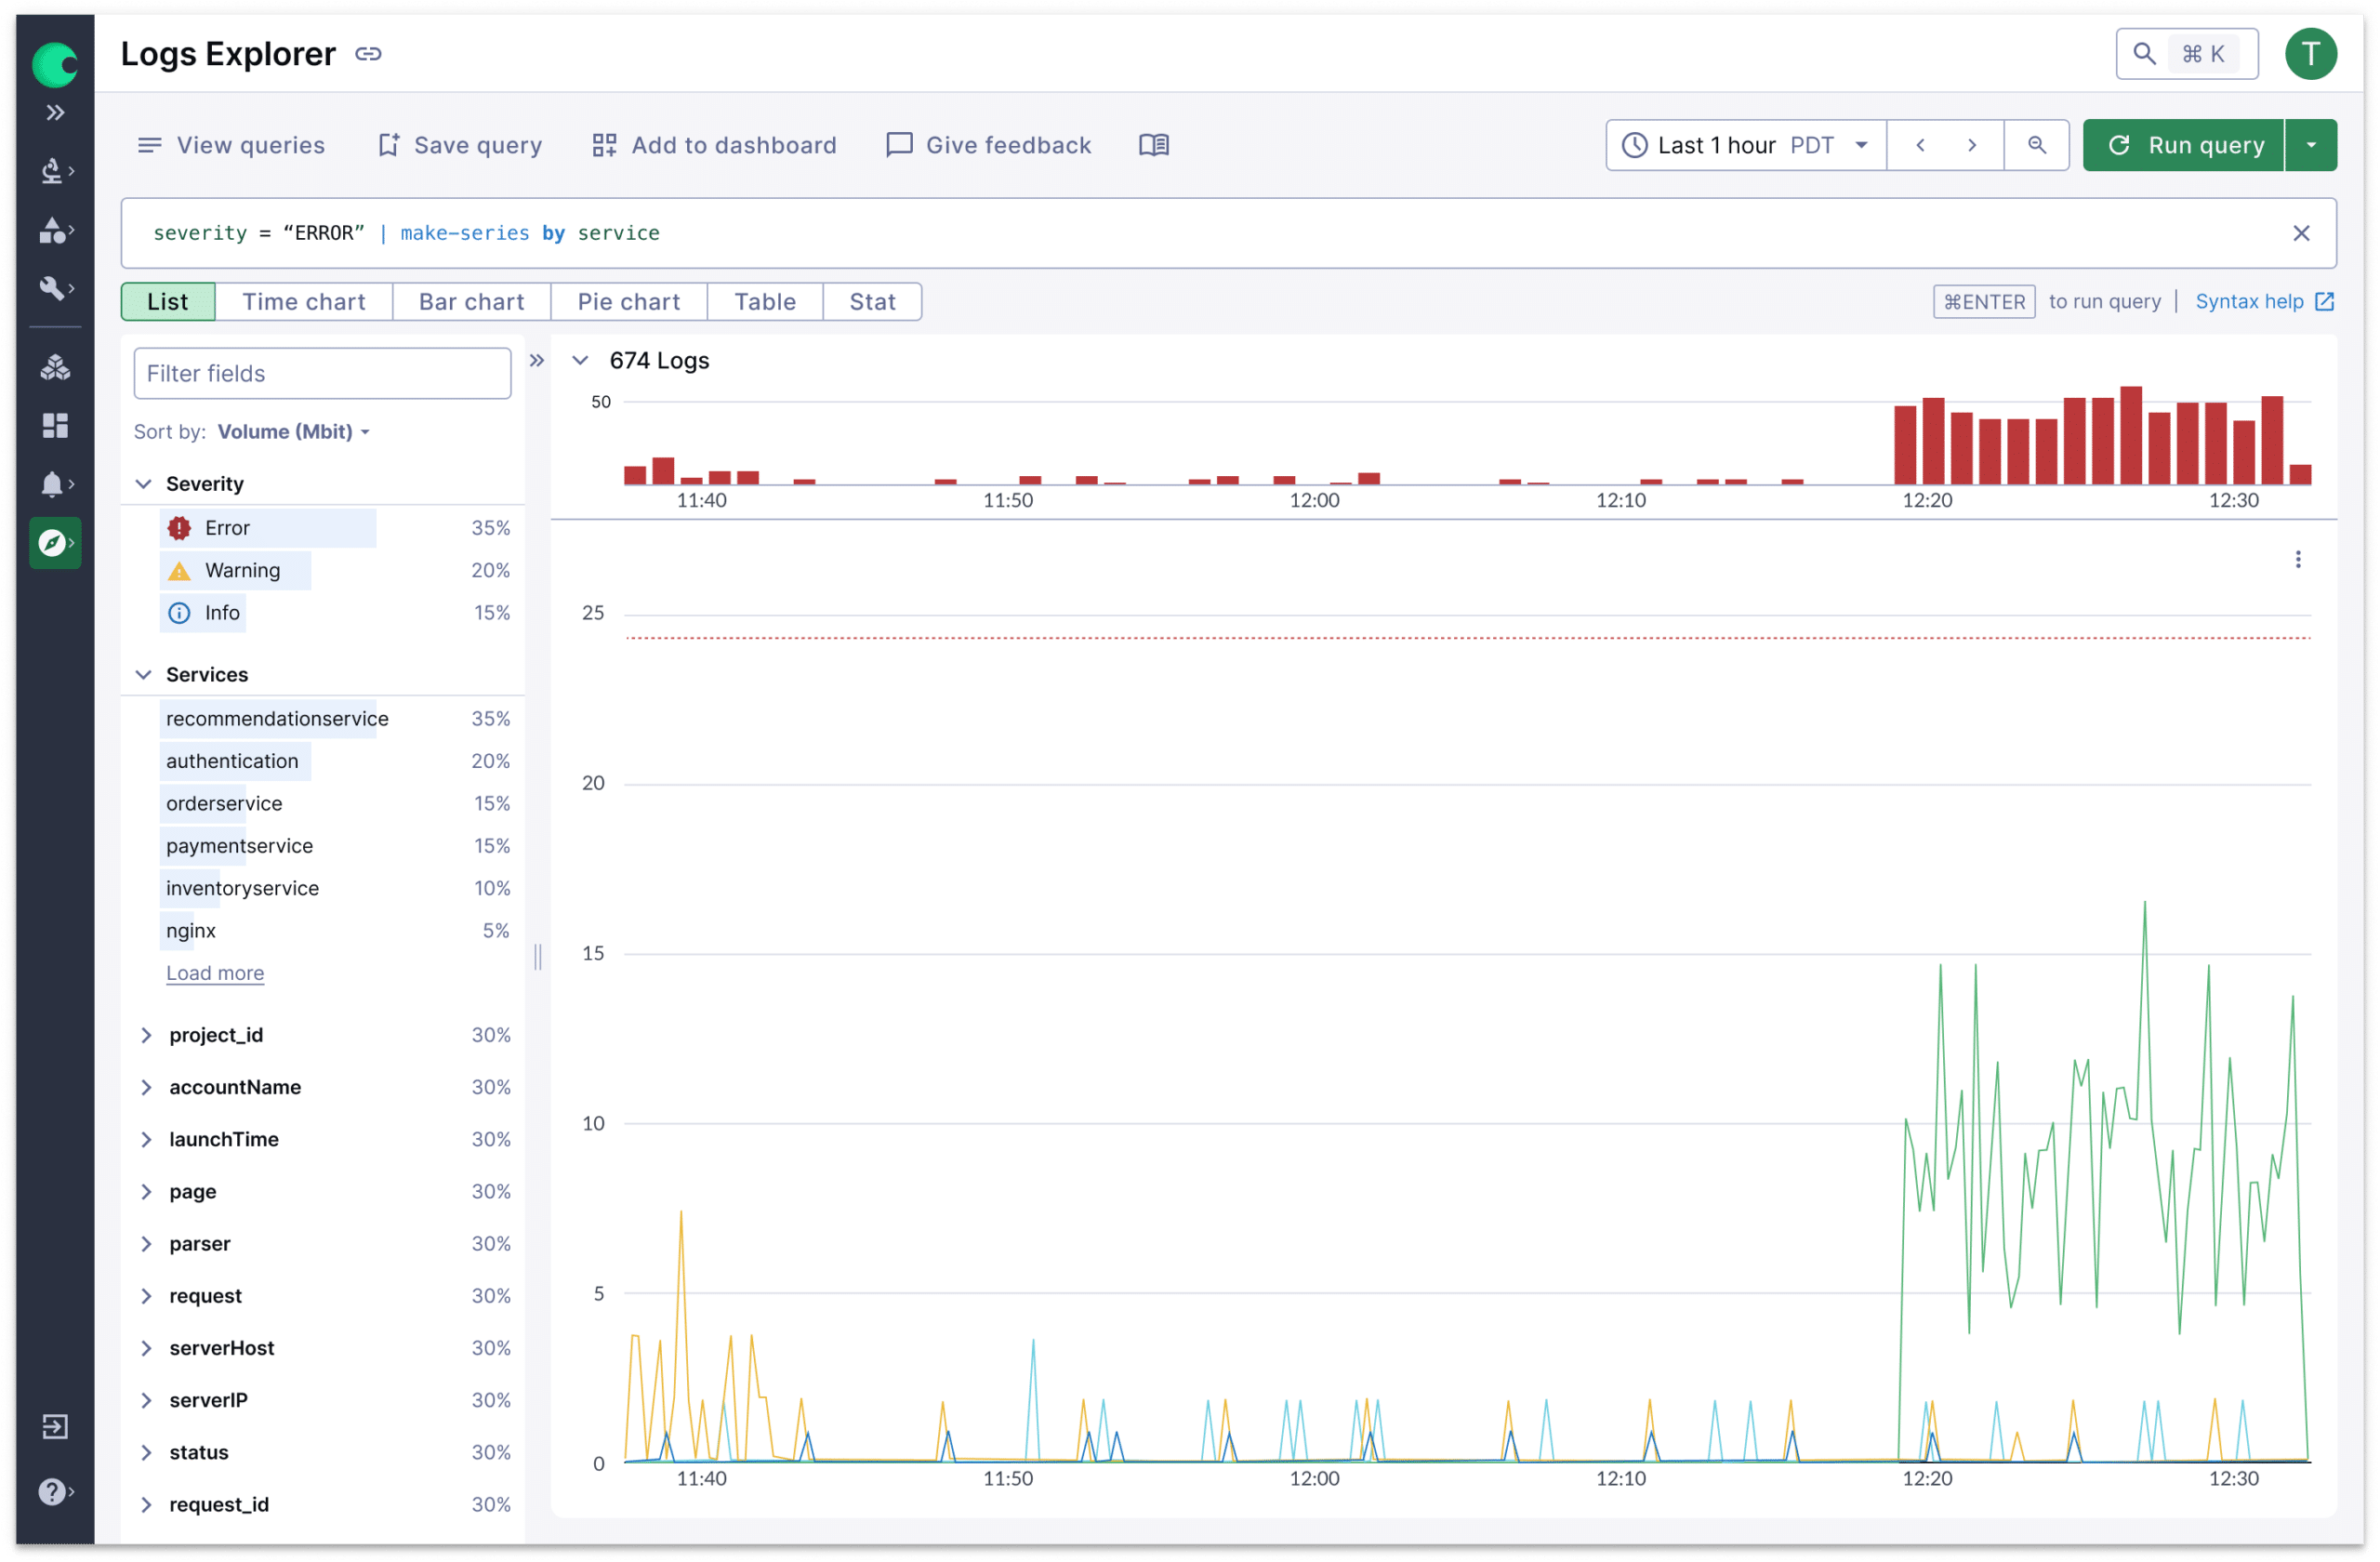This screenshot has width=2380, height=1562.
Task: Copy link icon next to Logs Explorer
Action: coord(368,54)
